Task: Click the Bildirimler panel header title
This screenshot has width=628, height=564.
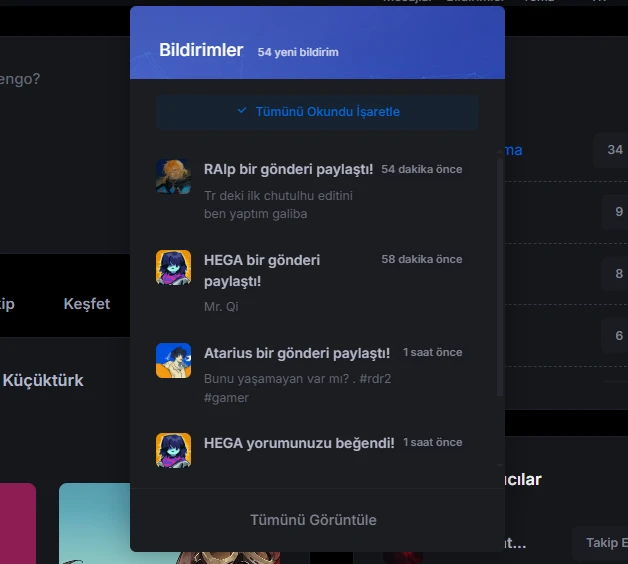Action: click(201, 50)
